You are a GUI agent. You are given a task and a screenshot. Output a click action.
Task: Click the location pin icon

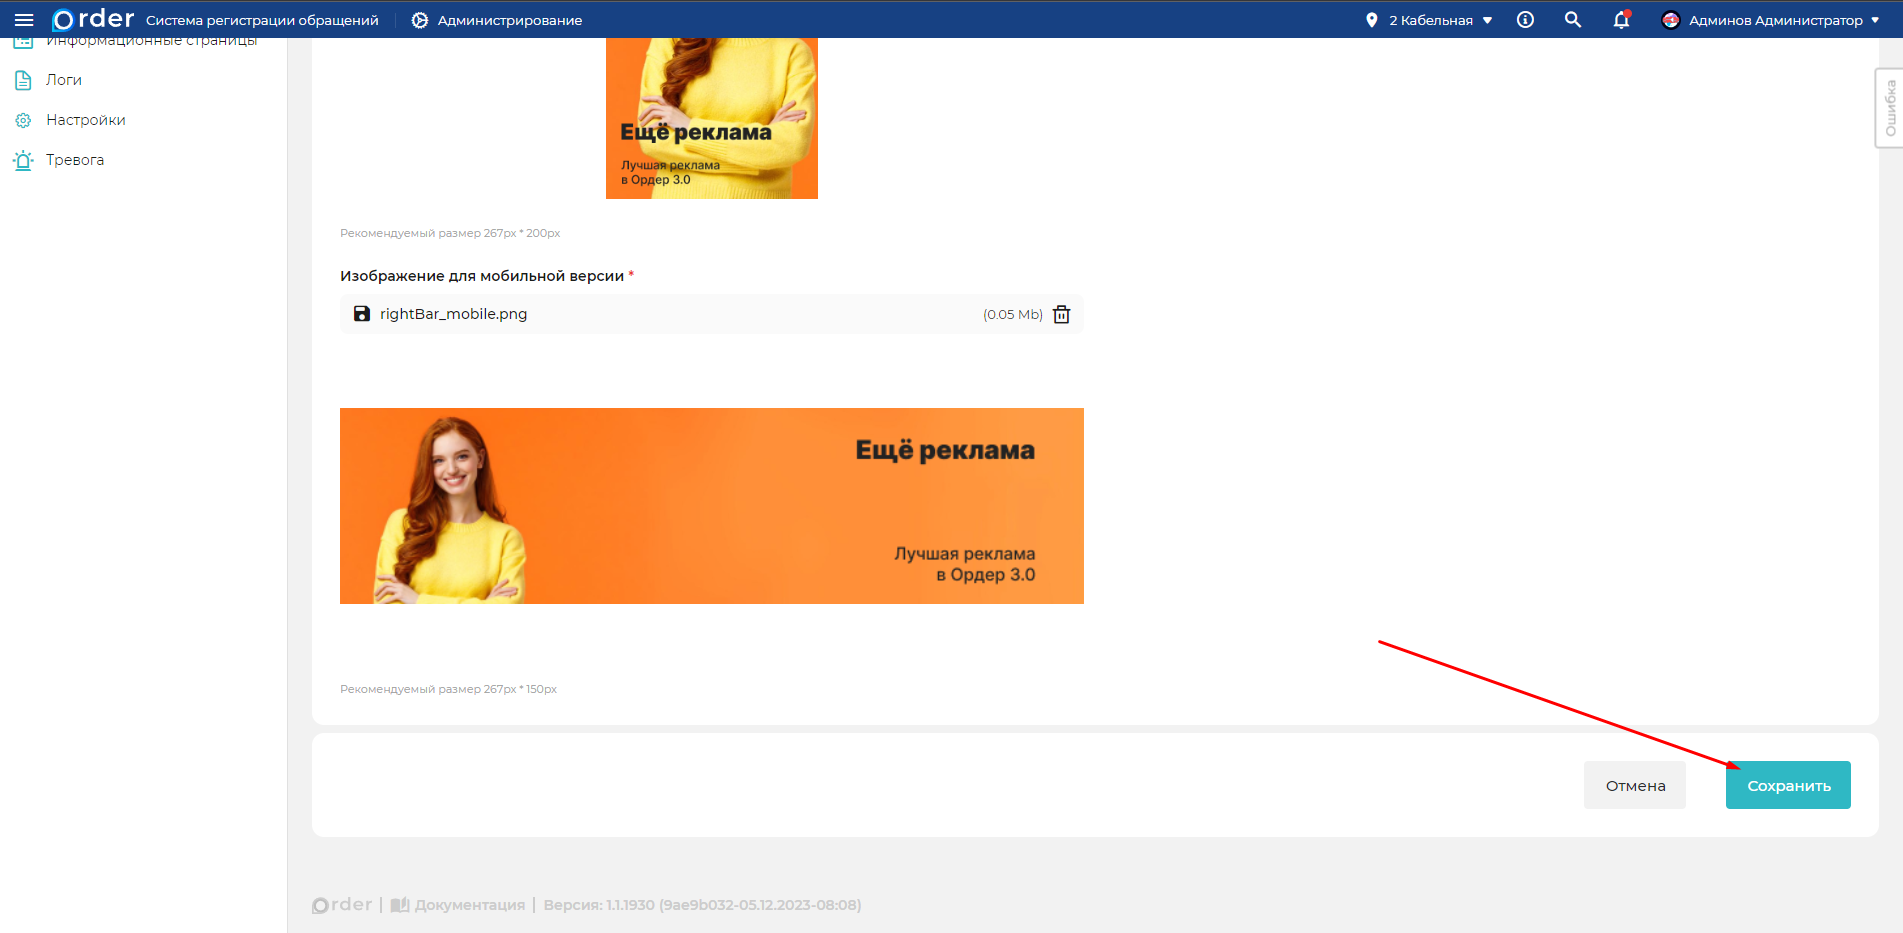click(x=1372, y=20)
